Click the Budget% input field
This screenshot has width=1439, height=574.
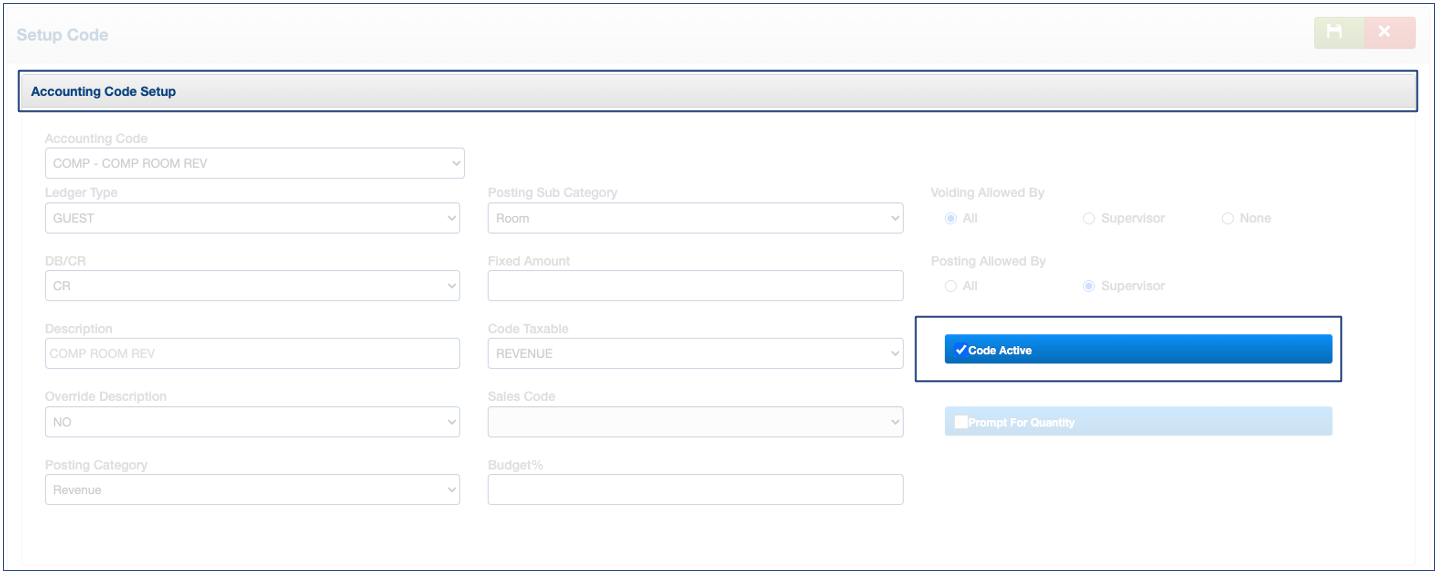tap(695, 490)
